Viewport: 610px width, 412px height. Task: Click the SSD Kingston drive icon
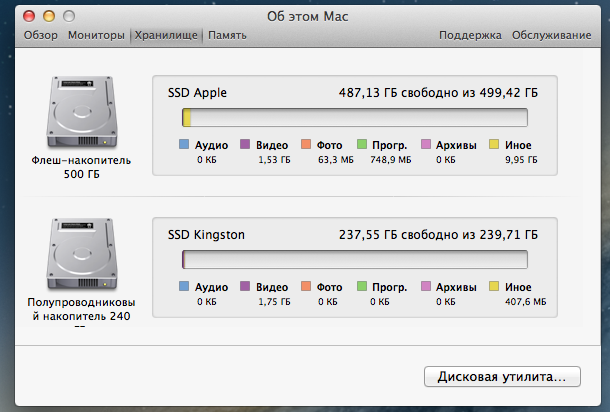81,255
